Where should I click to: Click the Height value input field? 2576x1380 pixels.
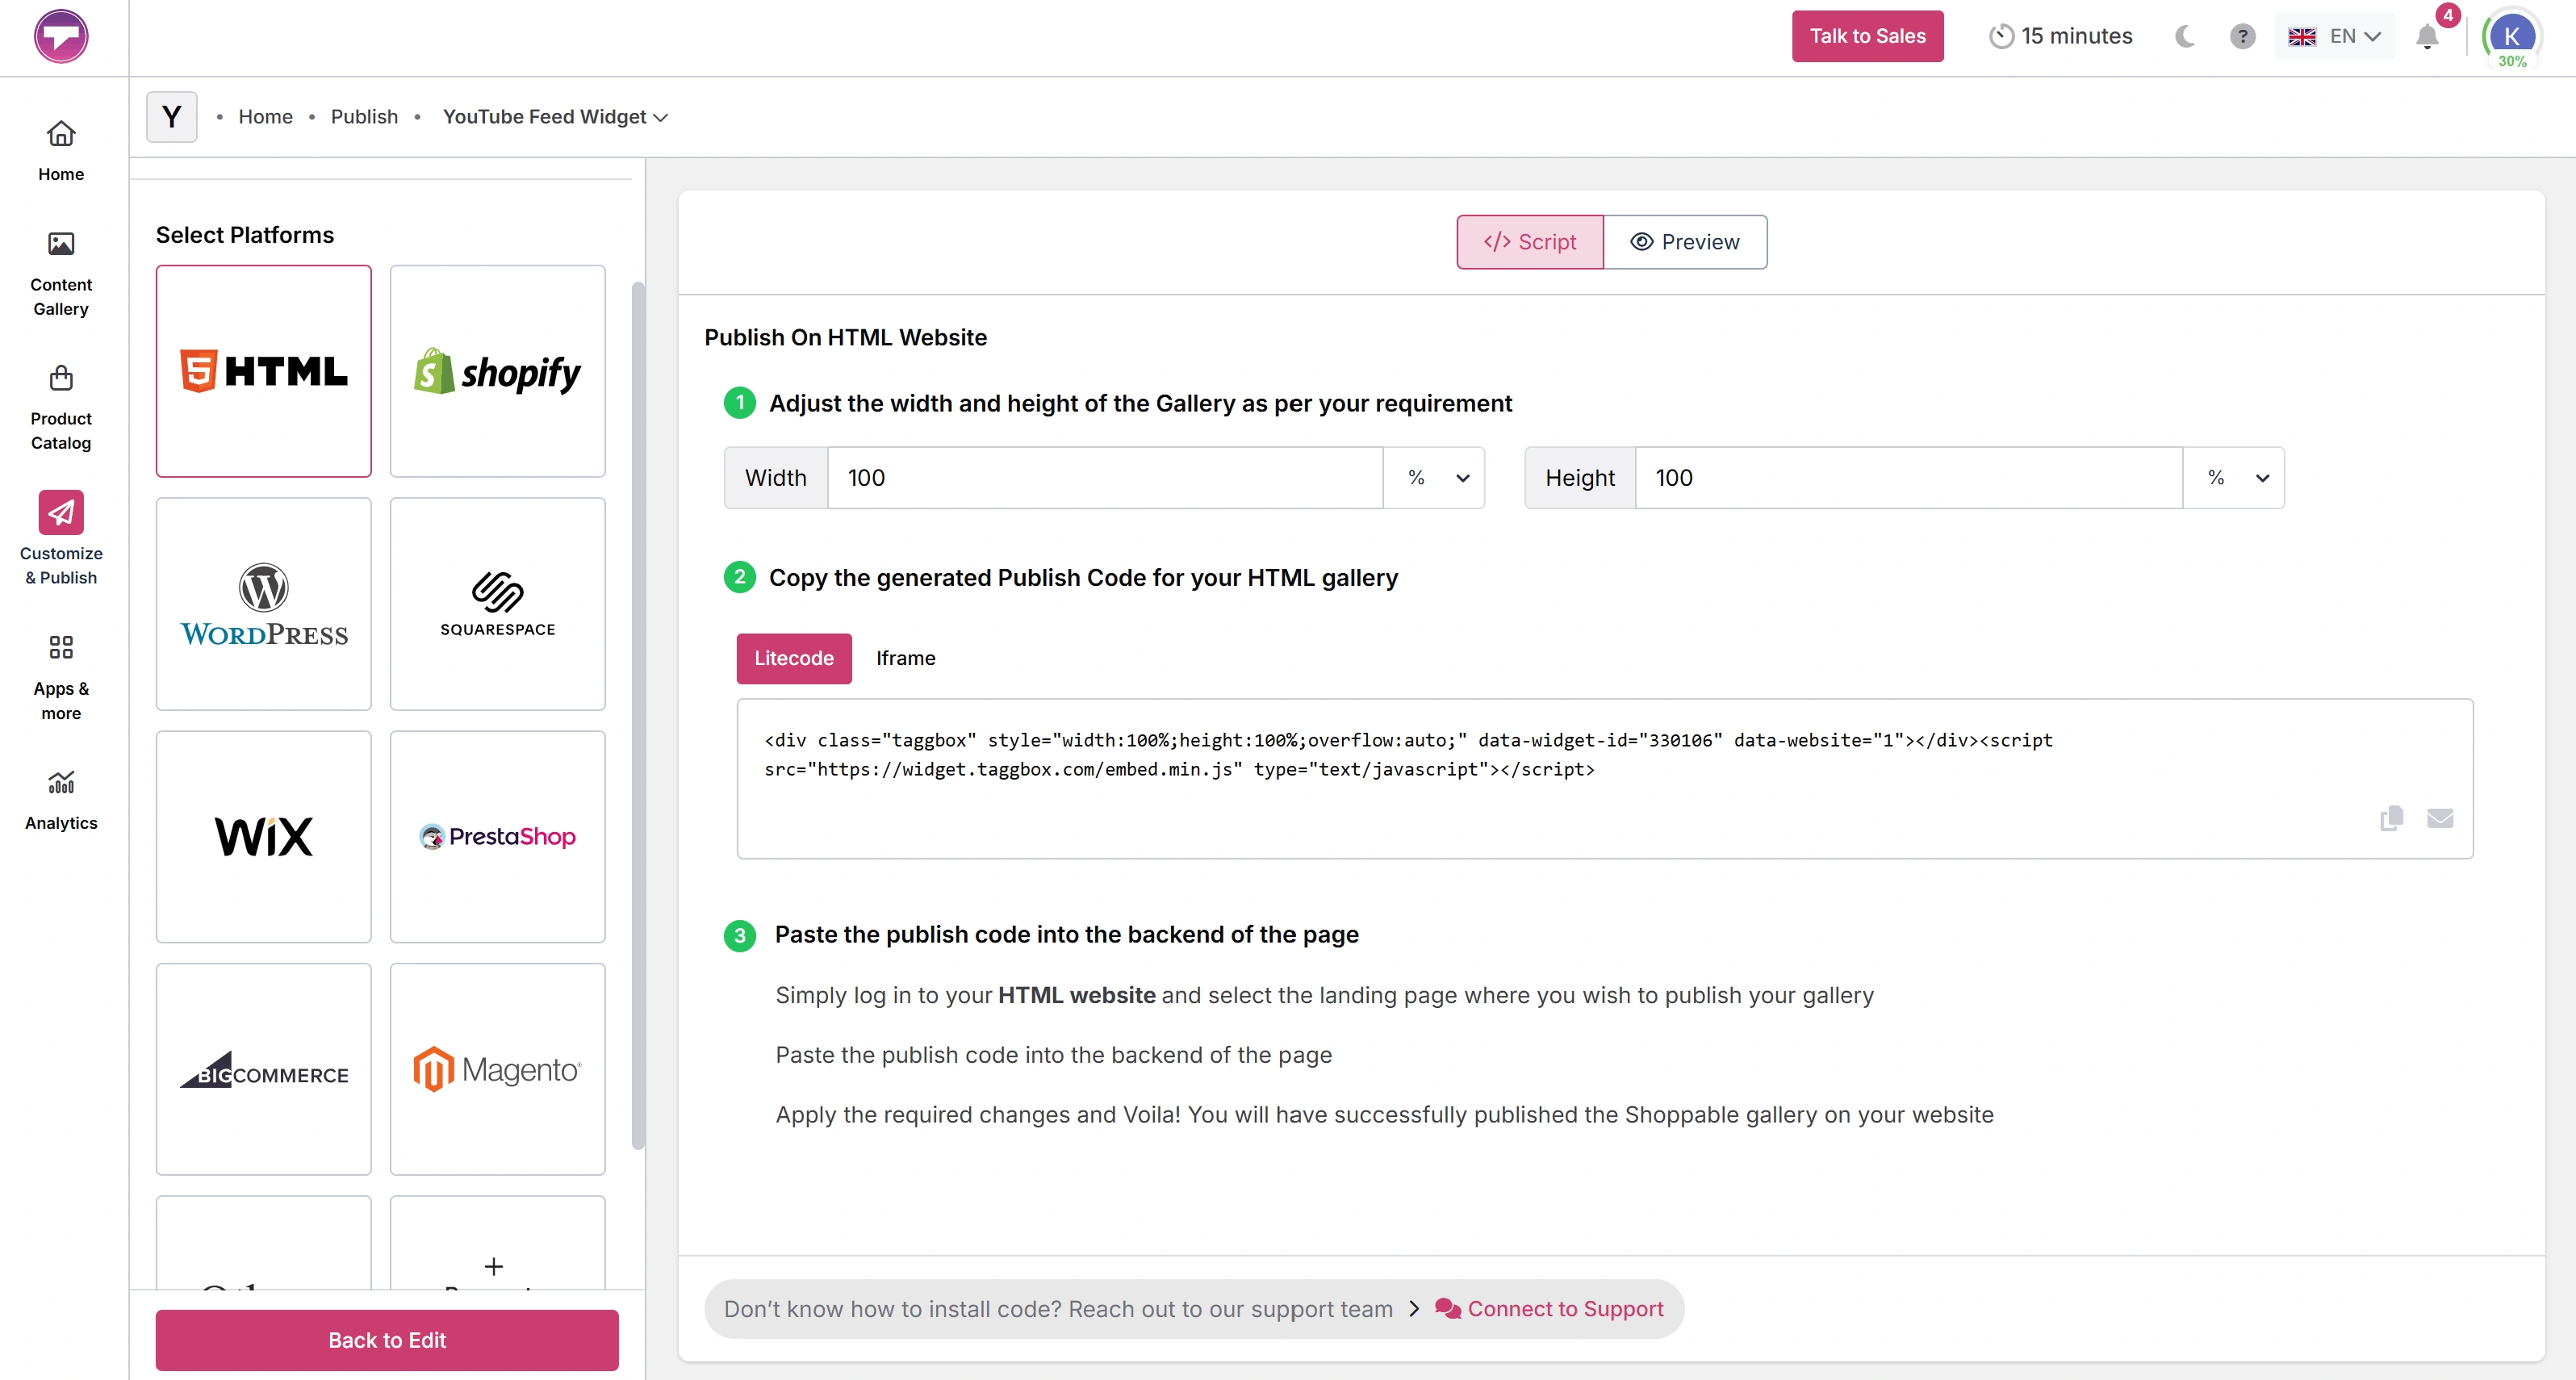(1909, 478)
